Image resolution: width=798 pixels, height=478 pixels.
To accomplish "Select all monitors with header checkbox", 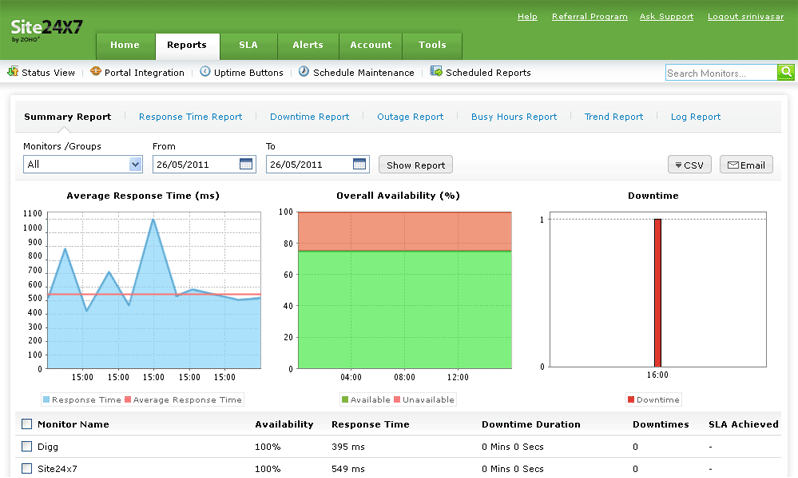I will point(27,424).
